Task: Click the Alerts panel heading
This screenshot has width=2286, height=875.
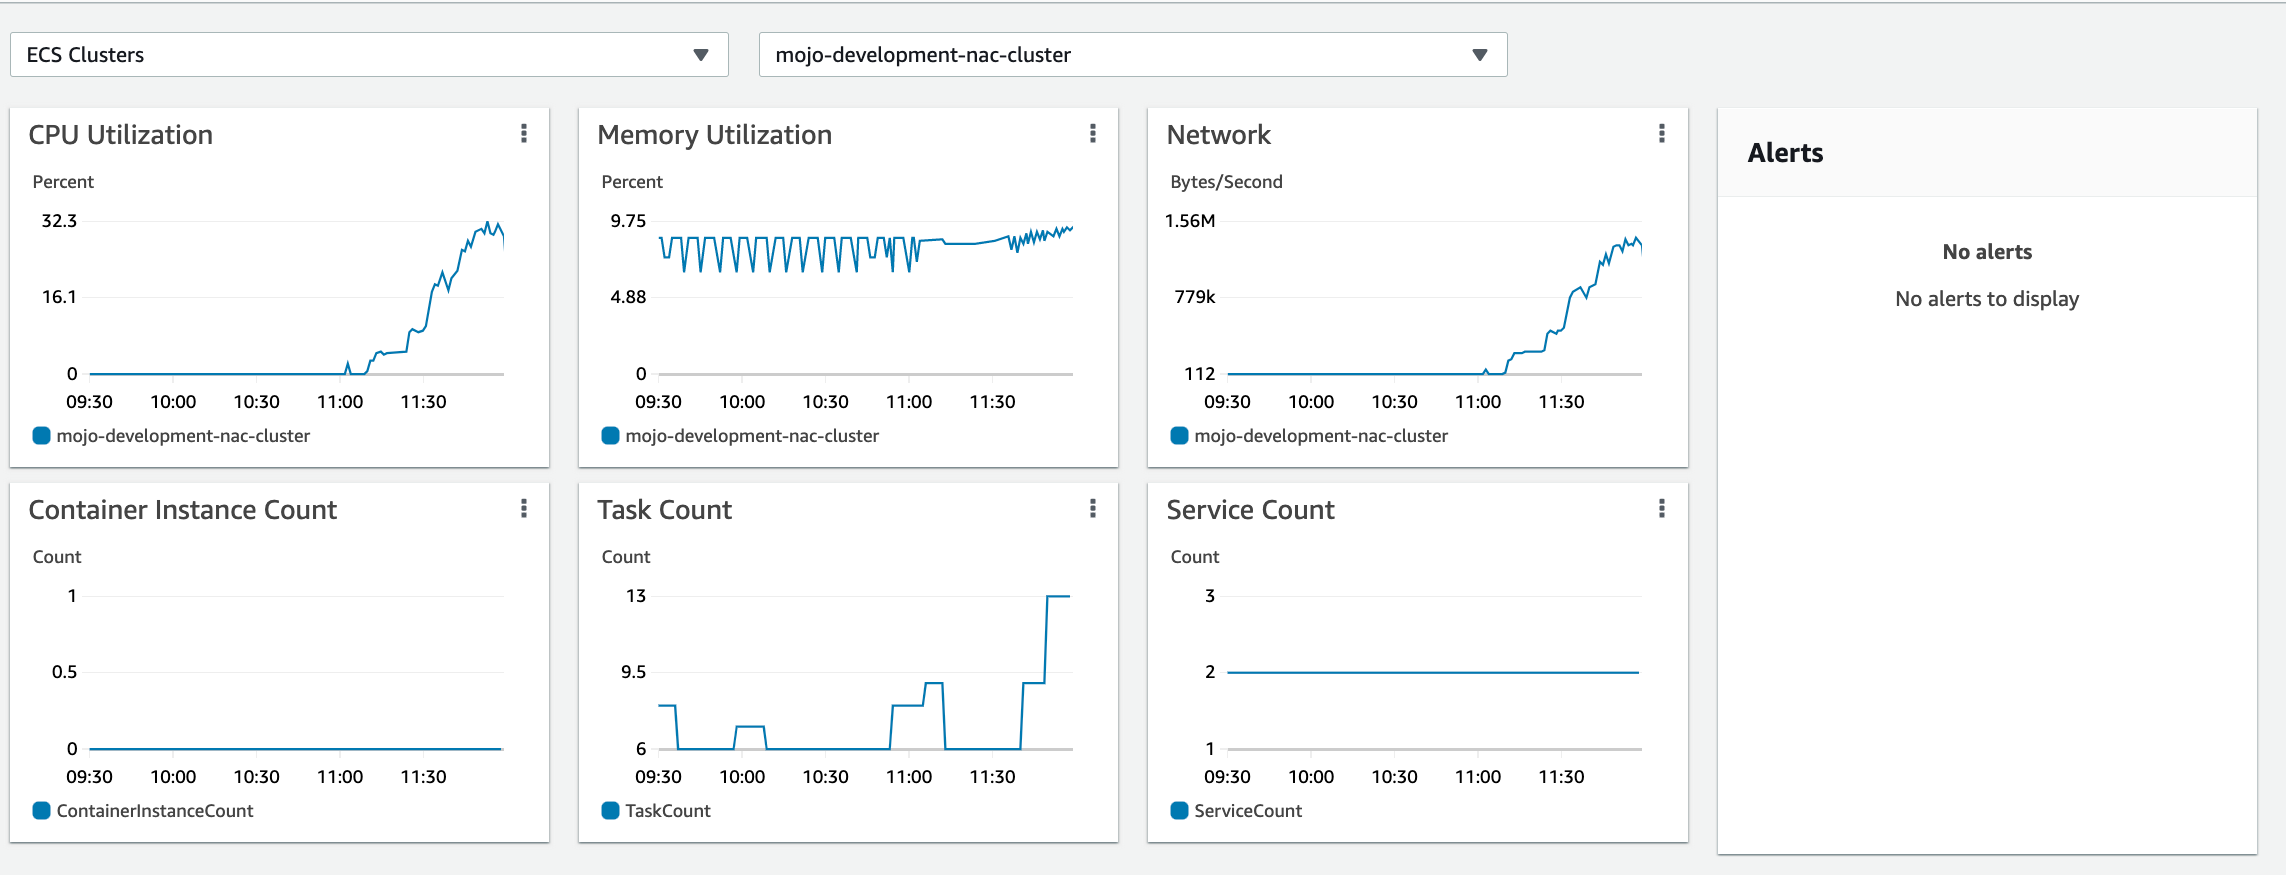Action: pyautogui.click(x=1786, y=153)
